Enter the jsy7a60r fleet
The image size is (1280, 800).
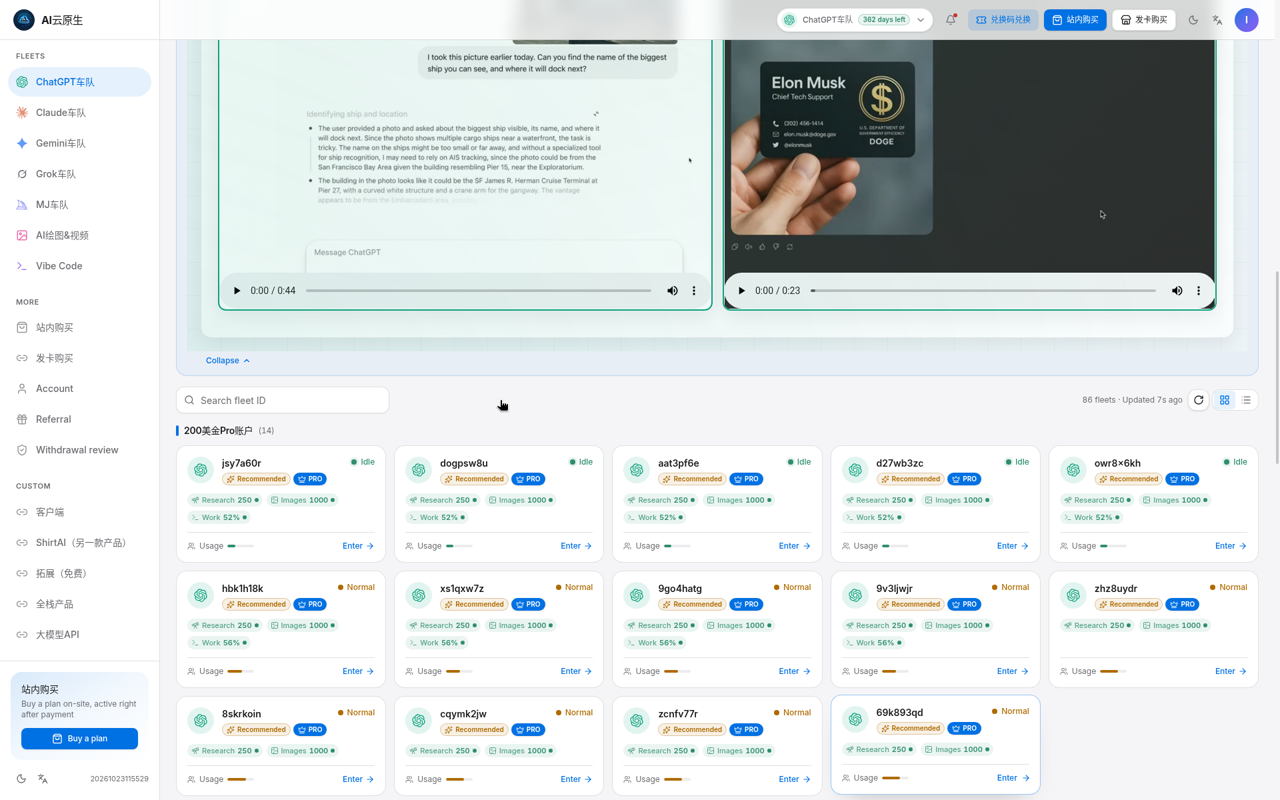[x=358, y=546]
